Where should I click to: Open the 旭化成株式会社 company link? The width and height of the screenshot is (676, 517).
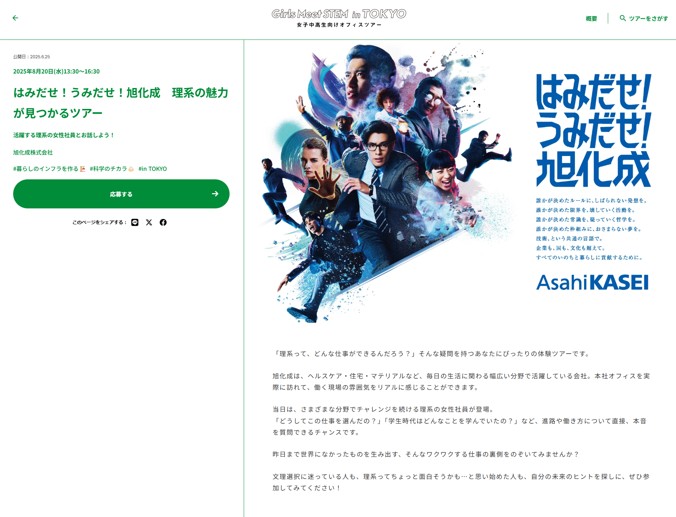coord(33,153)
